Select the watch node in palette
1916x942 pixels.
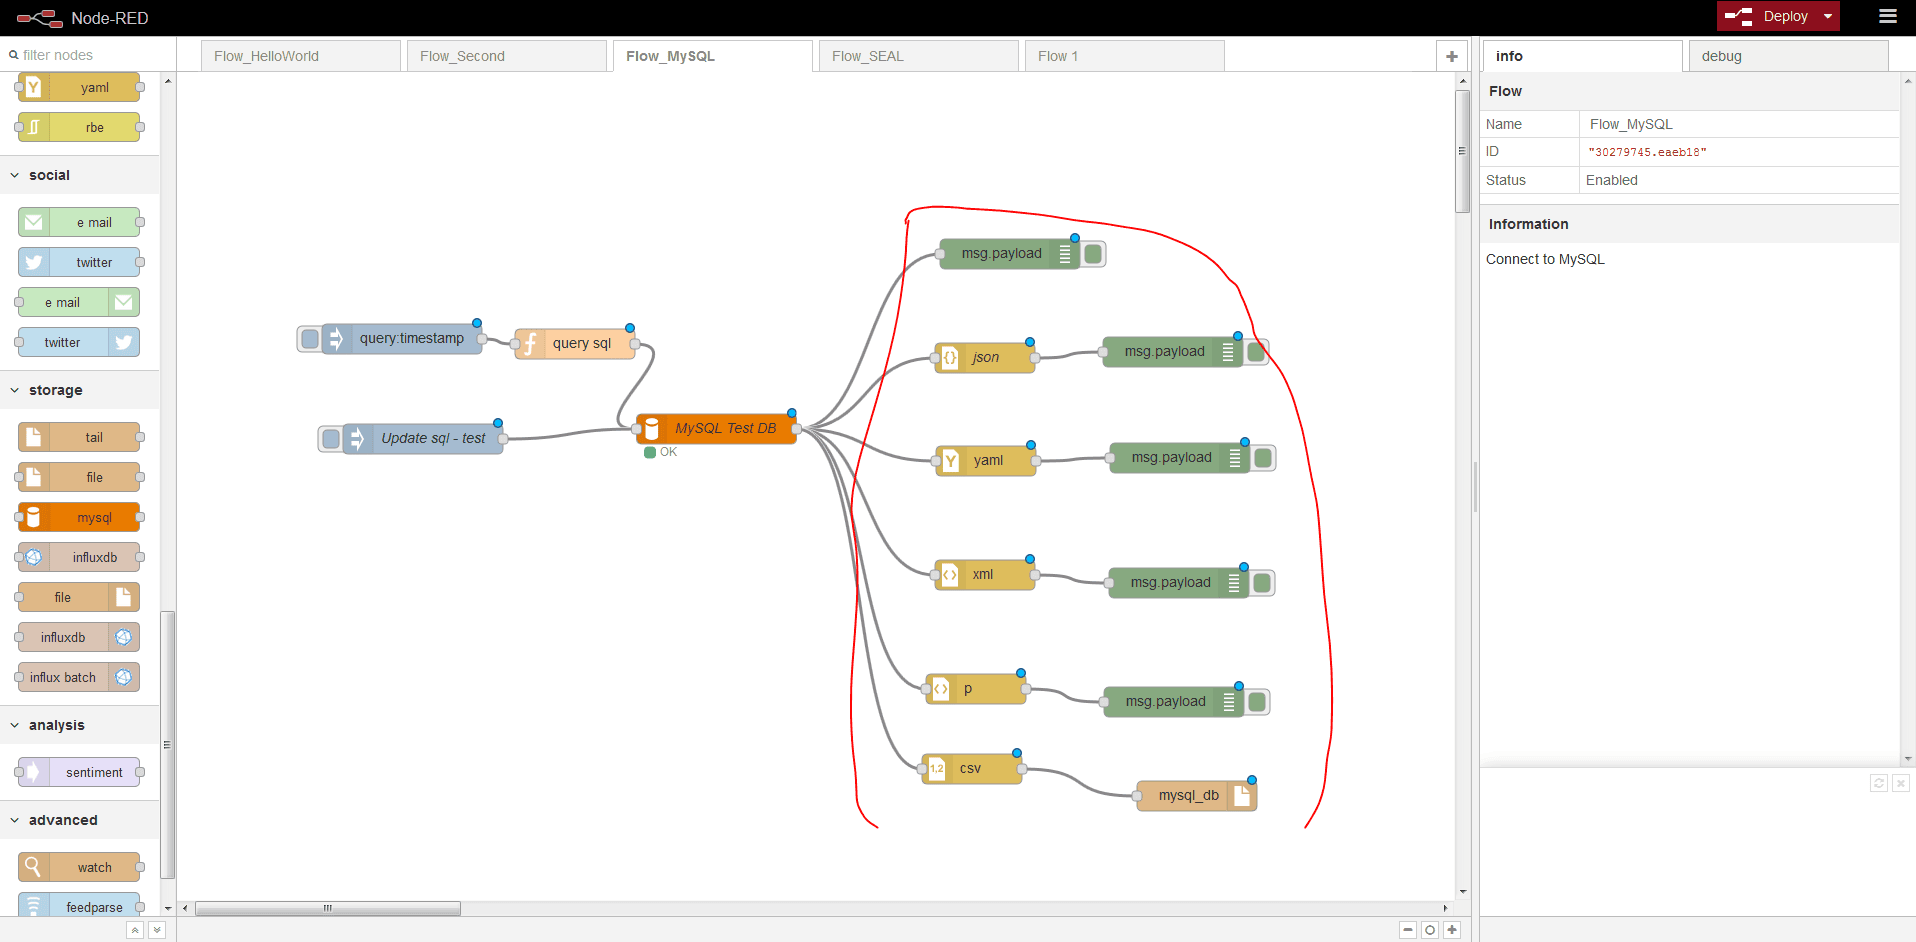click(80, 867)
